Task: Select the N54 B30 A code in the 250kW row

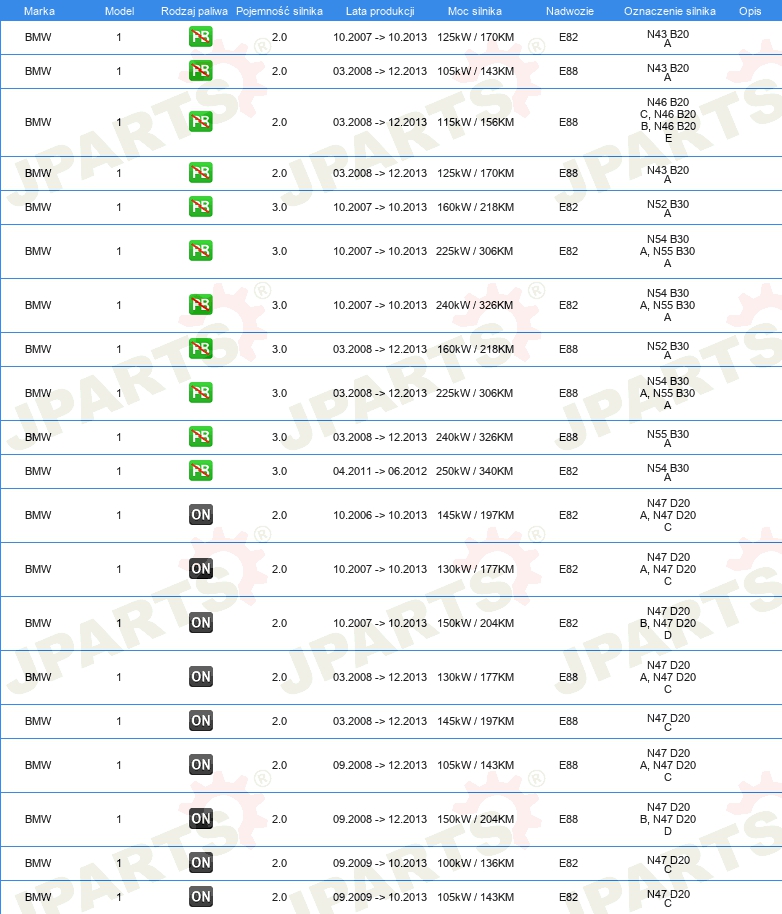Action: (x=668, y=472)
